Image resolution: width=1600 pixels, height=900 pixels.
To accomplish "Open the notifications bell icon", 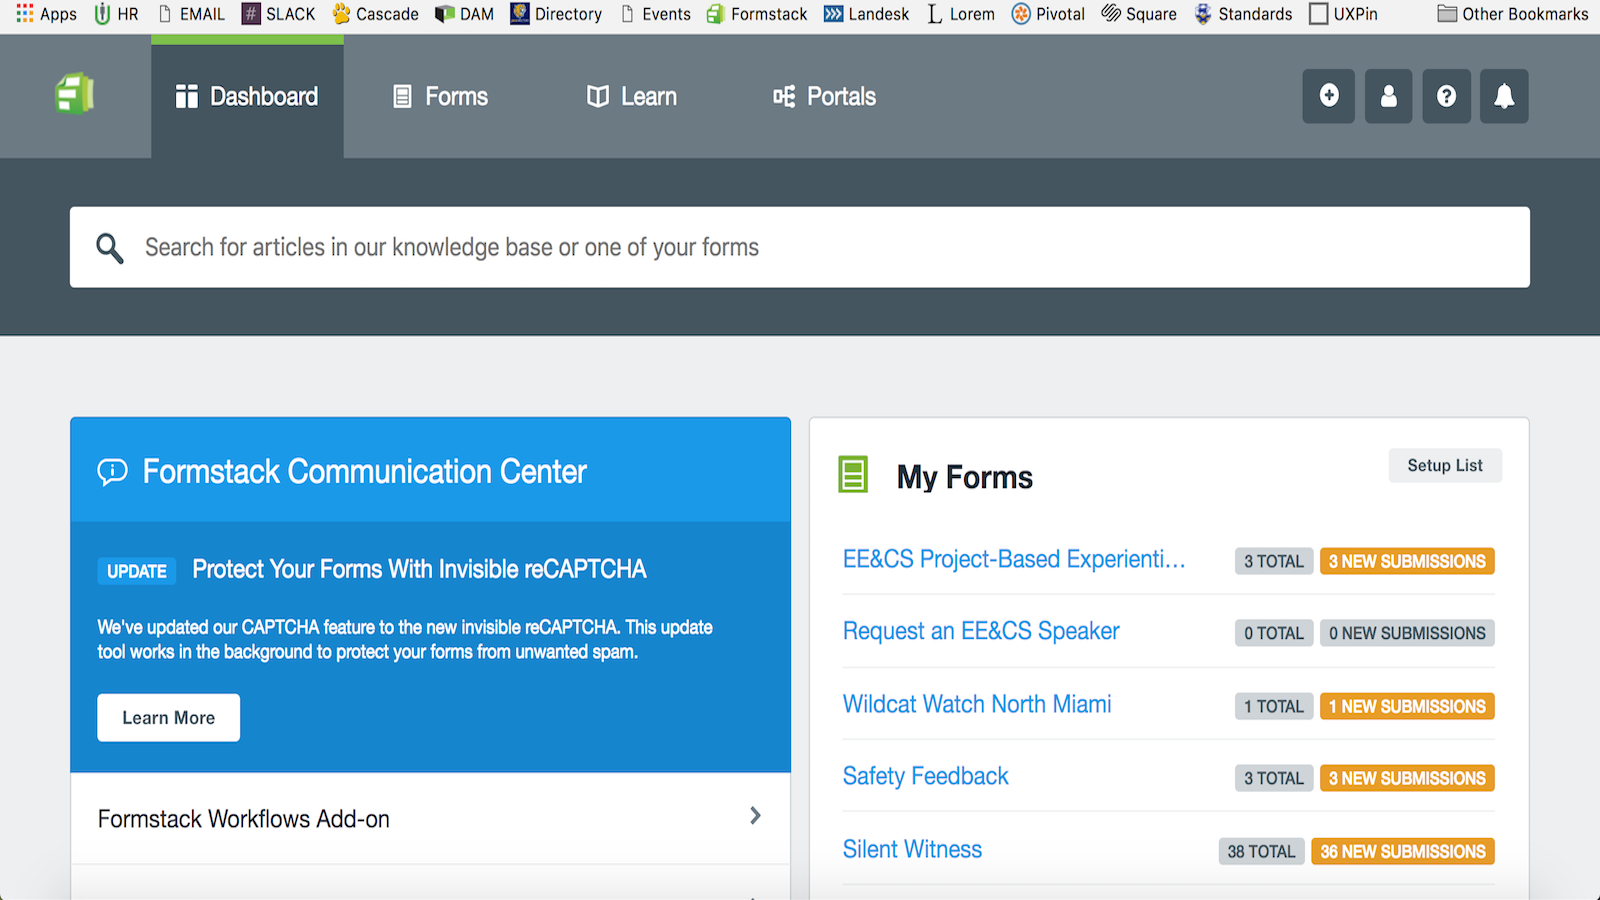I will (x=1504, y=96).
